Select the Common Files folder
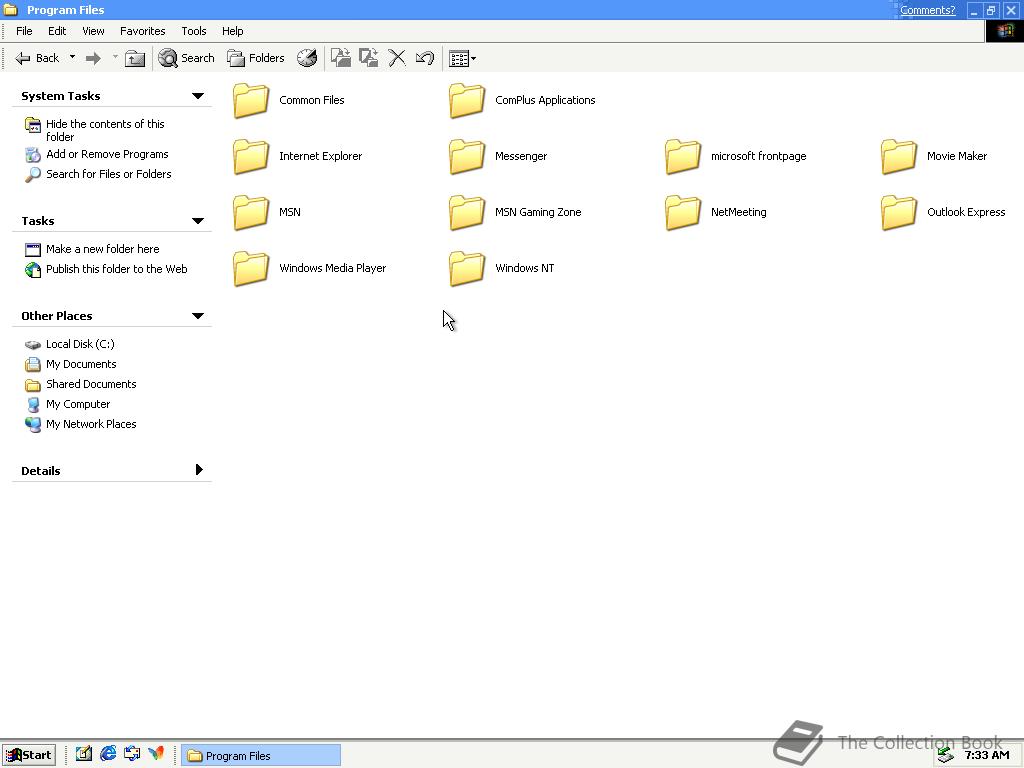This screenshot has height=768, width=1024. click(289, 101)
